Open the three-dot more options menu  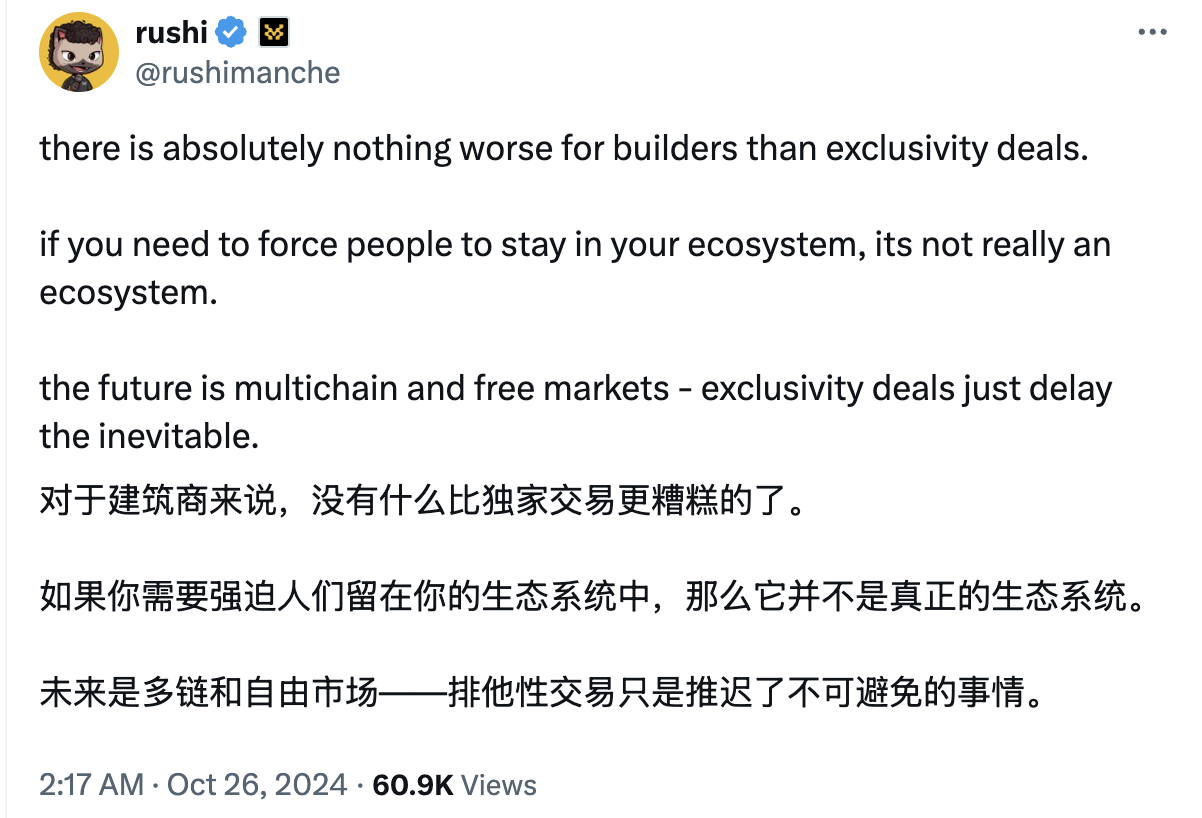click(1153, 33)
